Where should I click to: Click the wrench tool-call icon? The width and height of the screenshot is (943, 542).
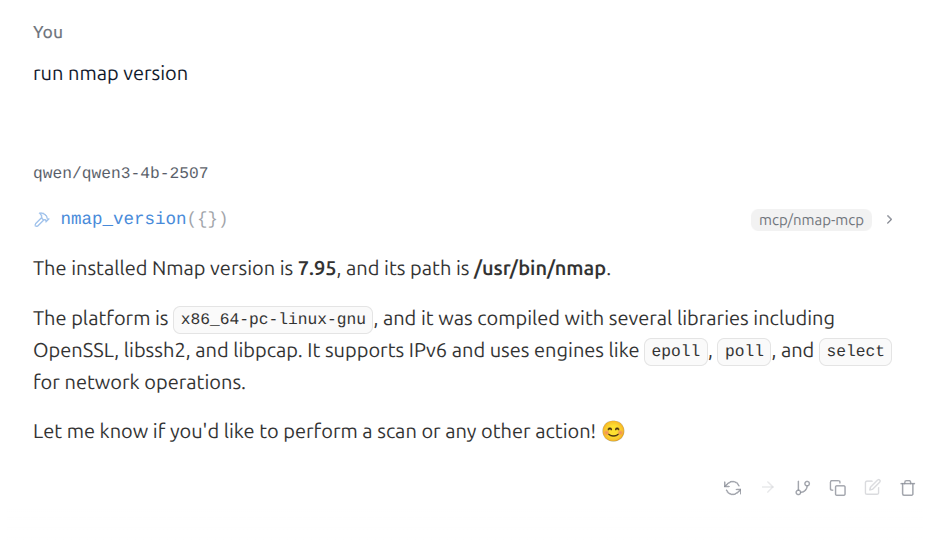[42, 219]
